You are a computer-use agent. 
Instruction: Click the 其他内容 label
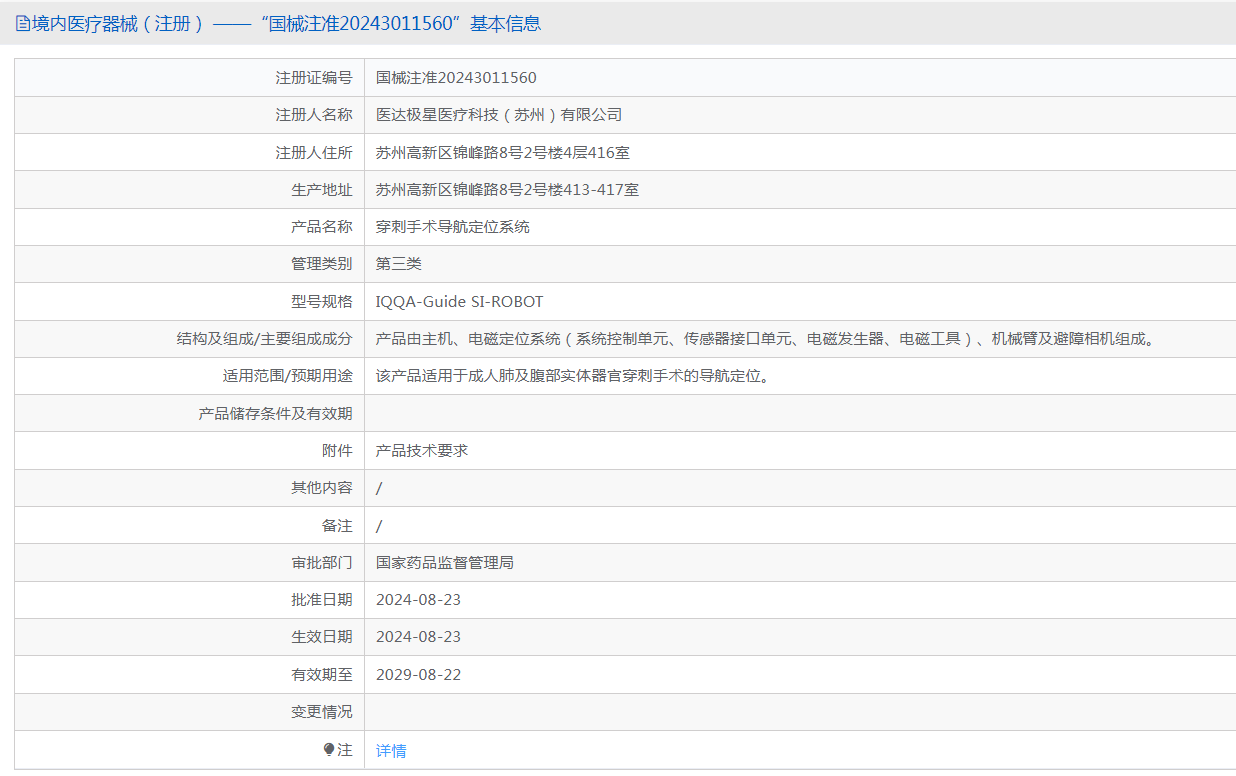point(322,487)
